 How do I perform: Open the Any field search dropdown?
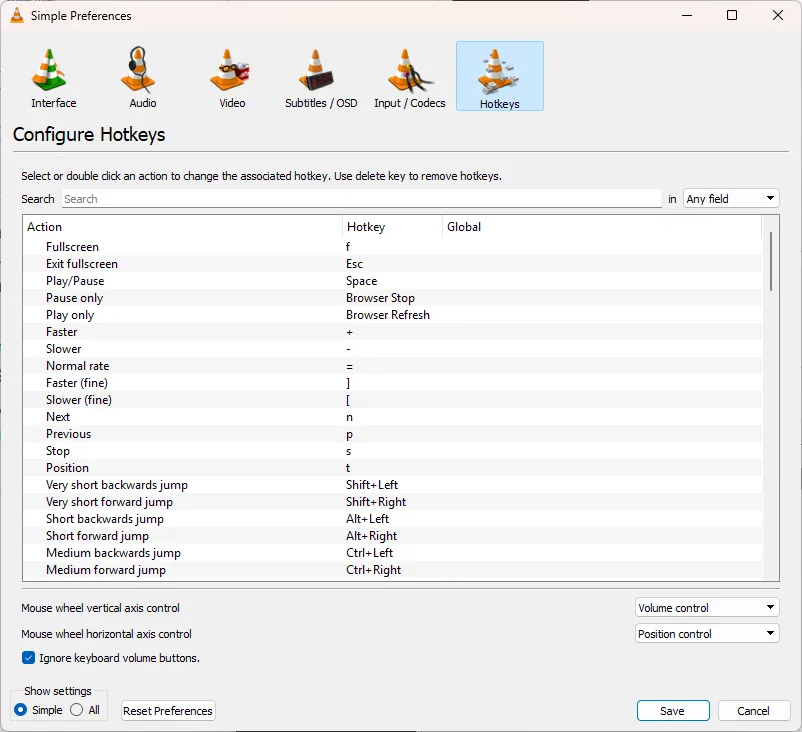(x=731, y=198)
